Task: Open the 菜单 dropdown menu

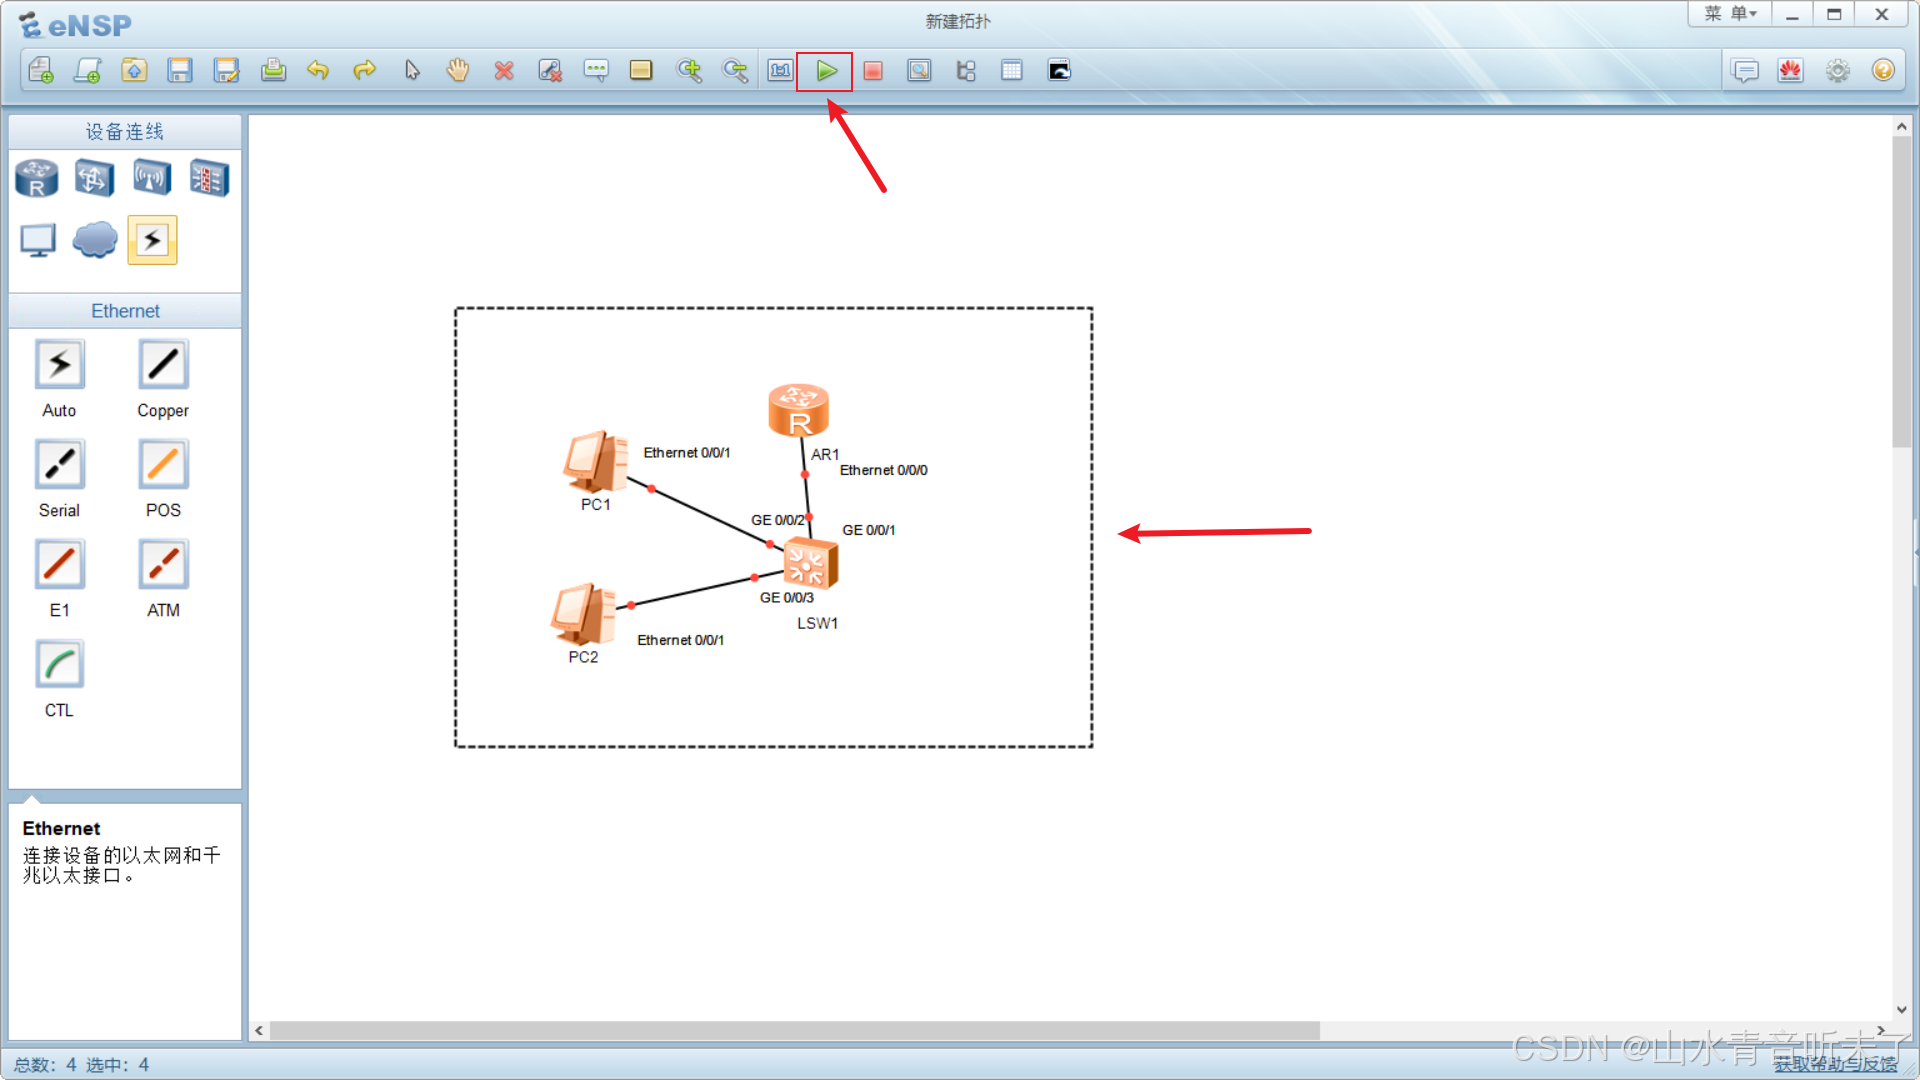Action: [x=1730, y=14]
